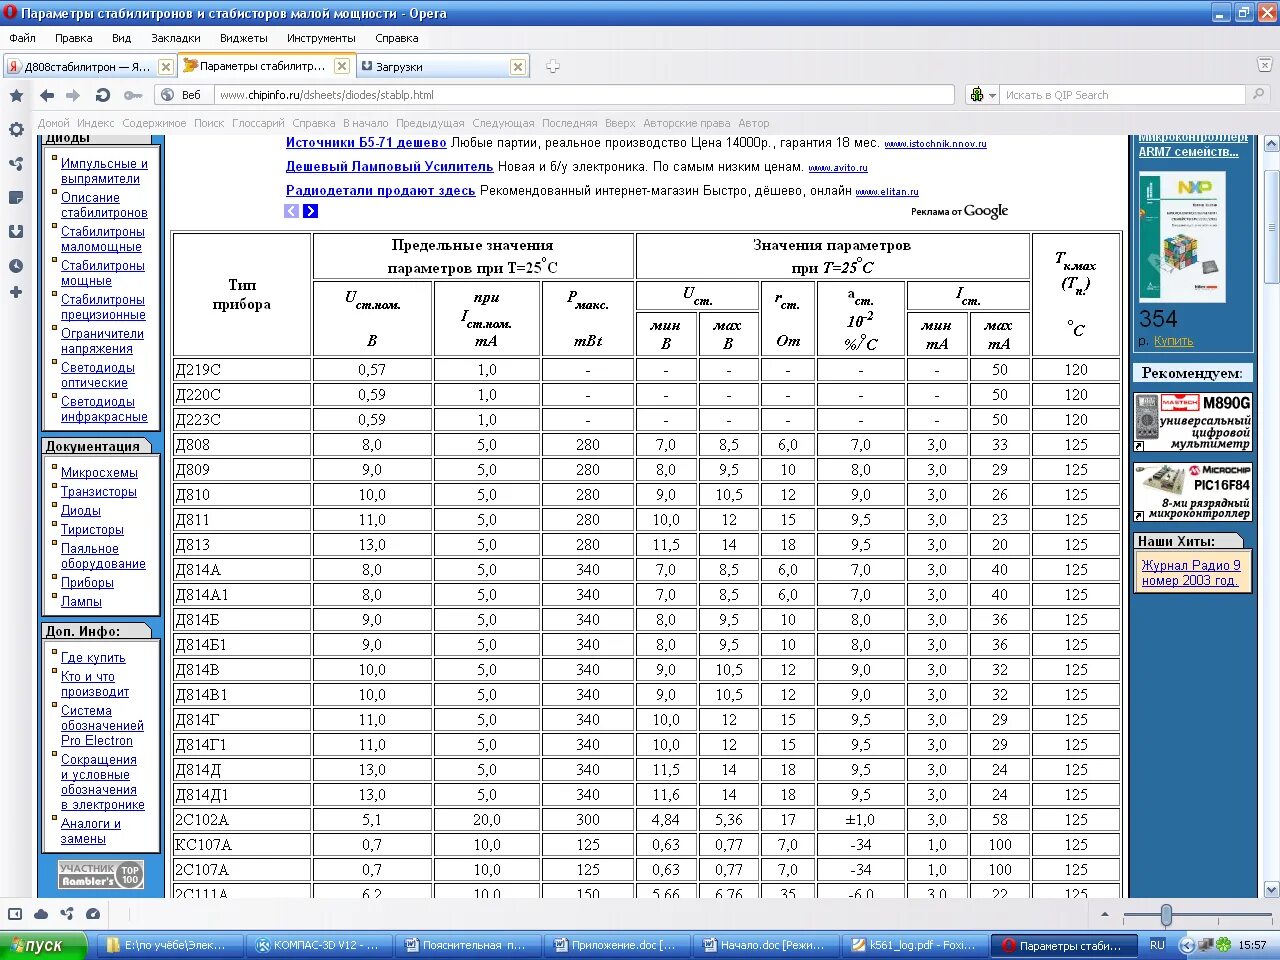This screenshot has width=1280, height=960.
Task: Close the Параметры стабилитр tab
Action: point(341,66)
